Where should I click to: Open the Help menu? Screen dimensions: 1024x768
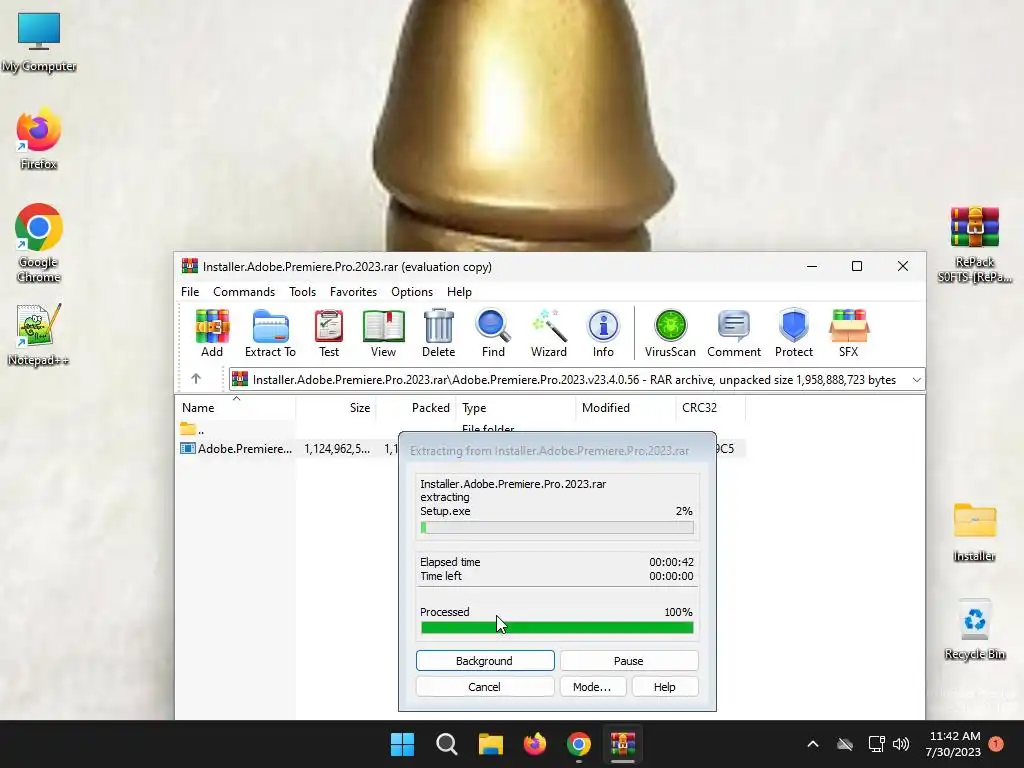pos(459,292)
